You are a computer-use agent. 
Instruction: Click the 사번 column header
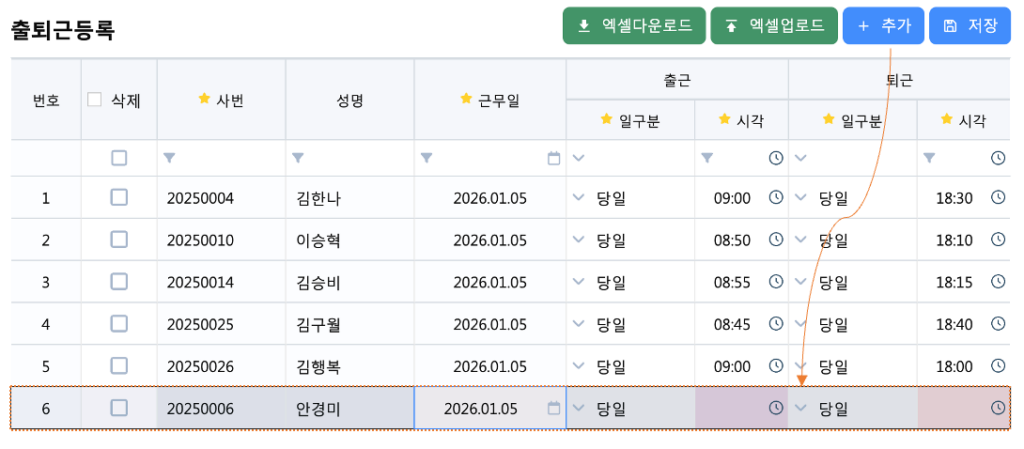coord(221,99)
